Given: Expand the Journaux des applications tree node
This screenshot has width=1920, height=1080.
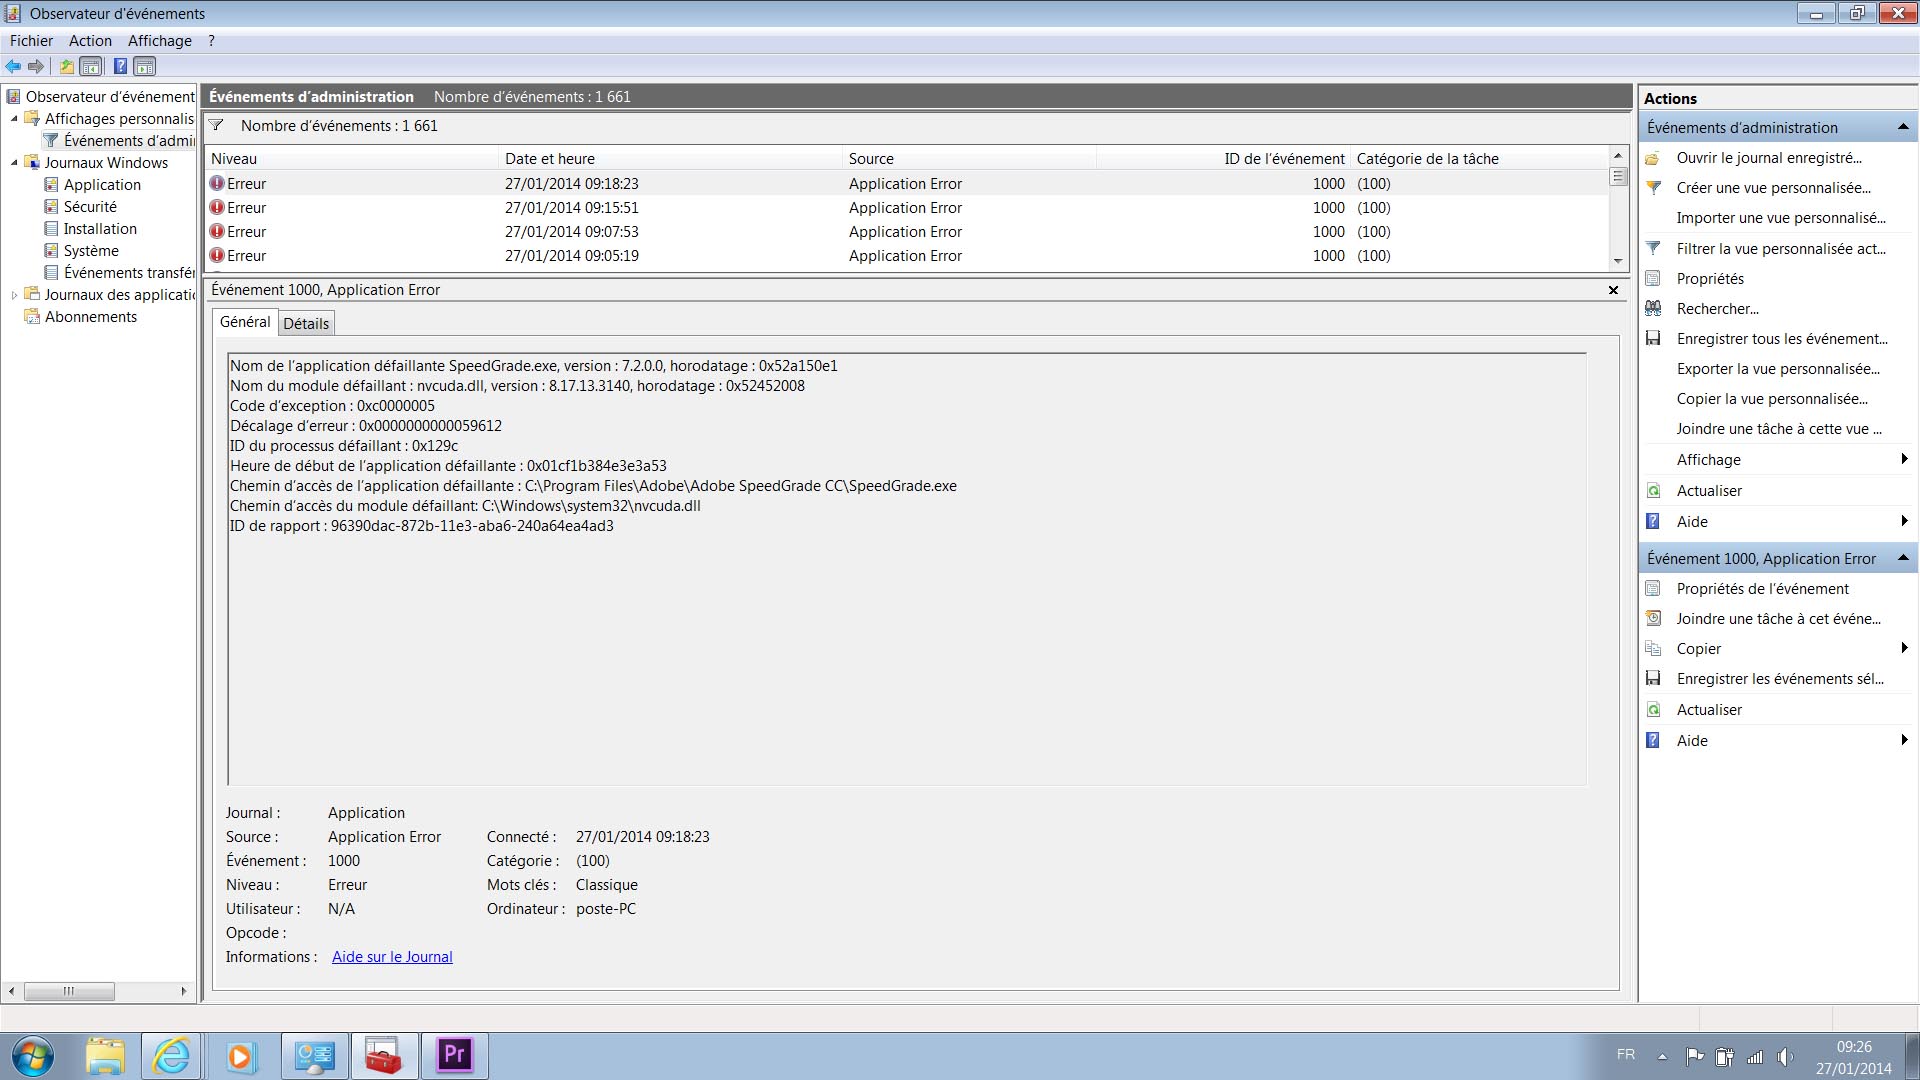Looking at the screenshot, I should point(14,295).
